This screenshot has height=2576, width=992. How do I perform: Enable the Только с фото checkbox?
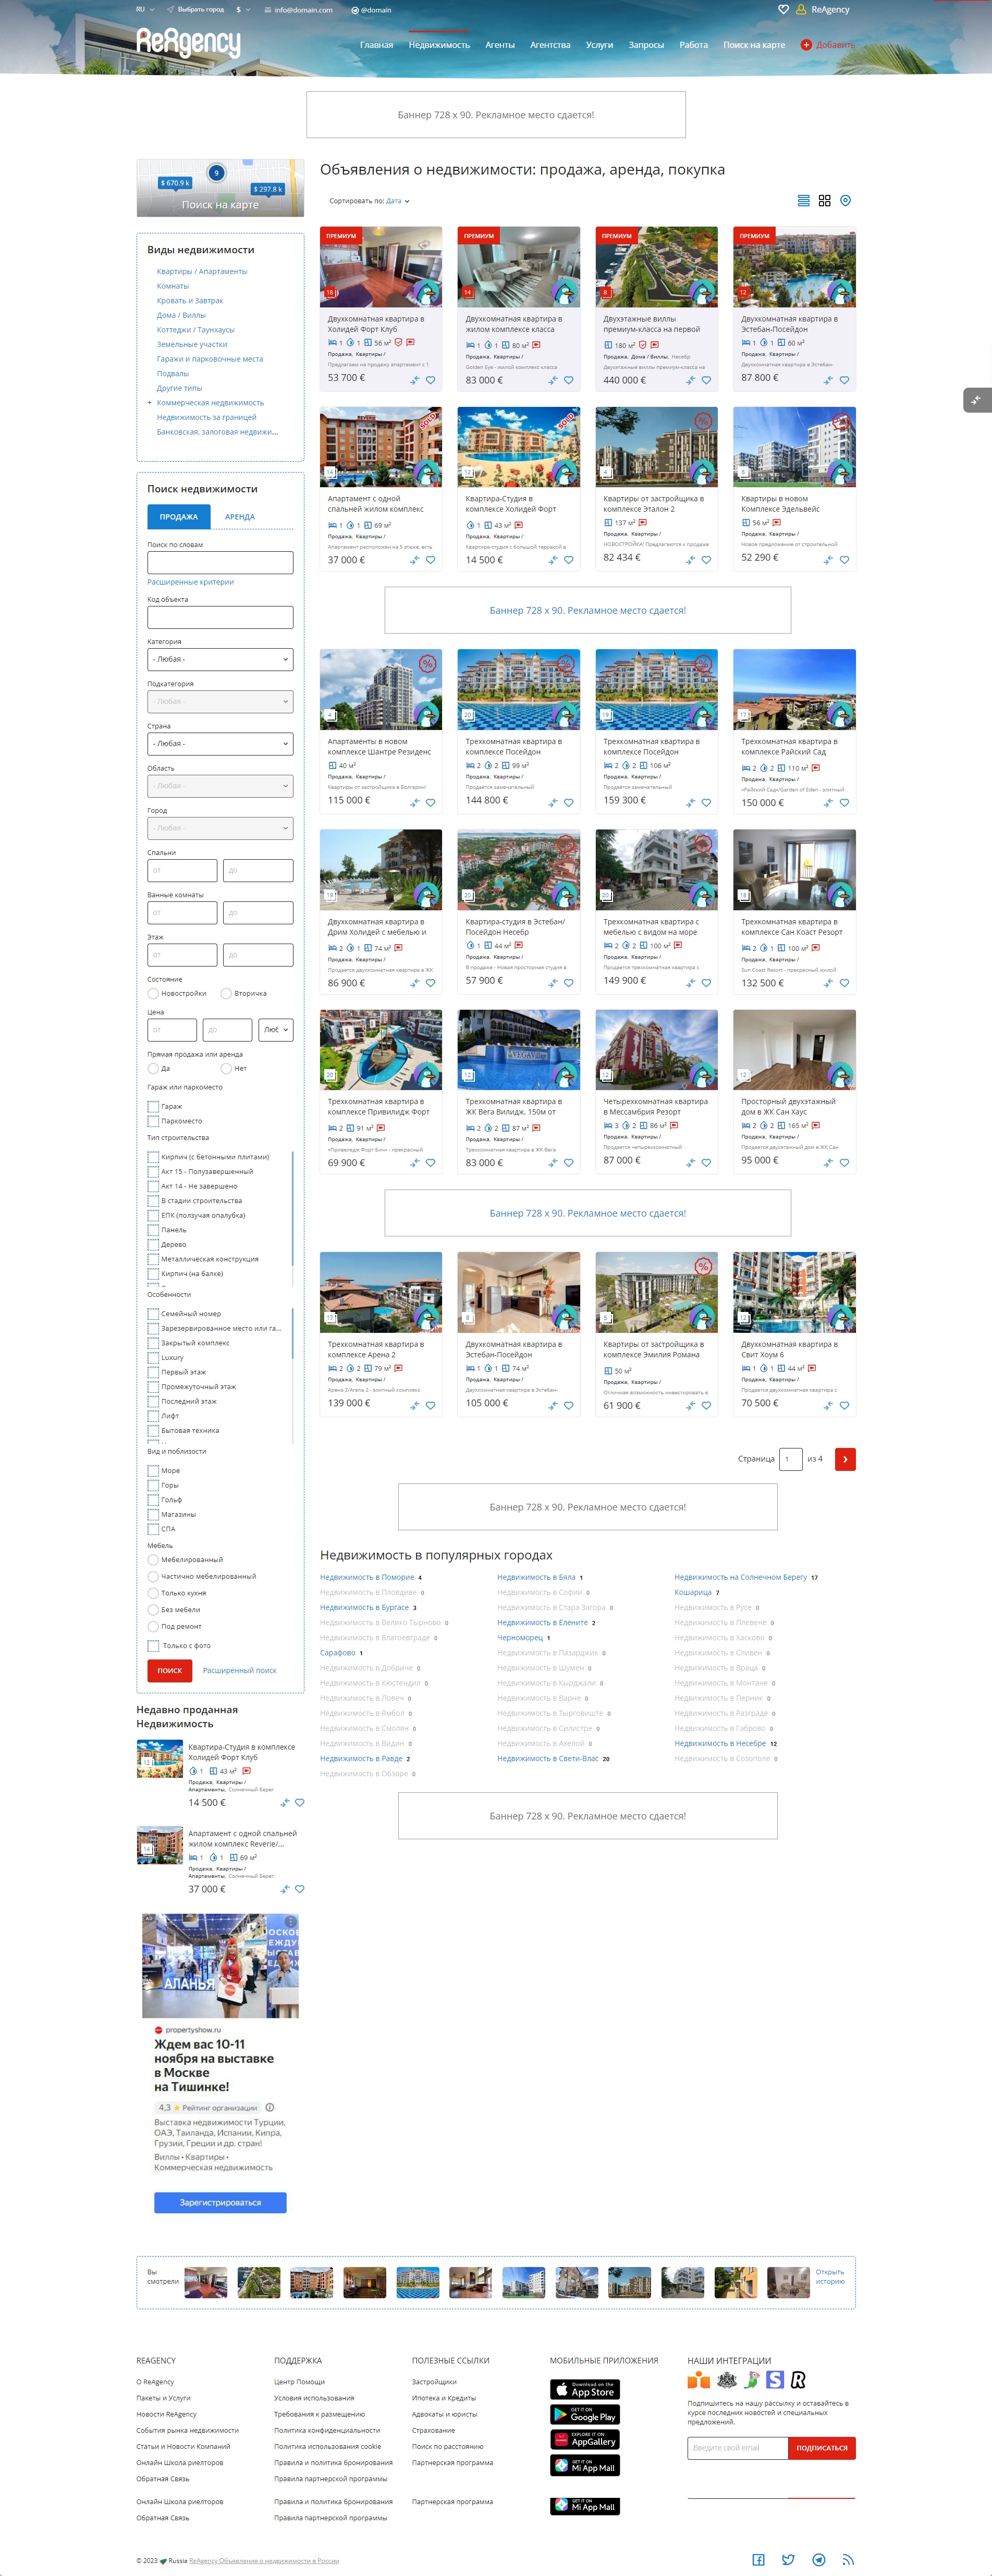click(x=153, y=1645)
